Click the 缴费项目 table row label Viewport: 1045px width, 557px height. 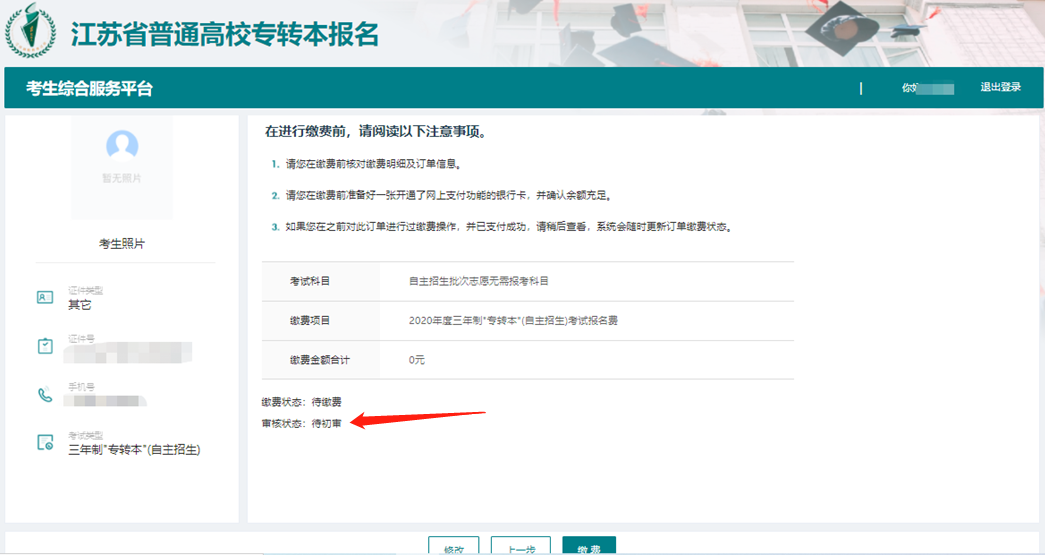tap(310, 320)
